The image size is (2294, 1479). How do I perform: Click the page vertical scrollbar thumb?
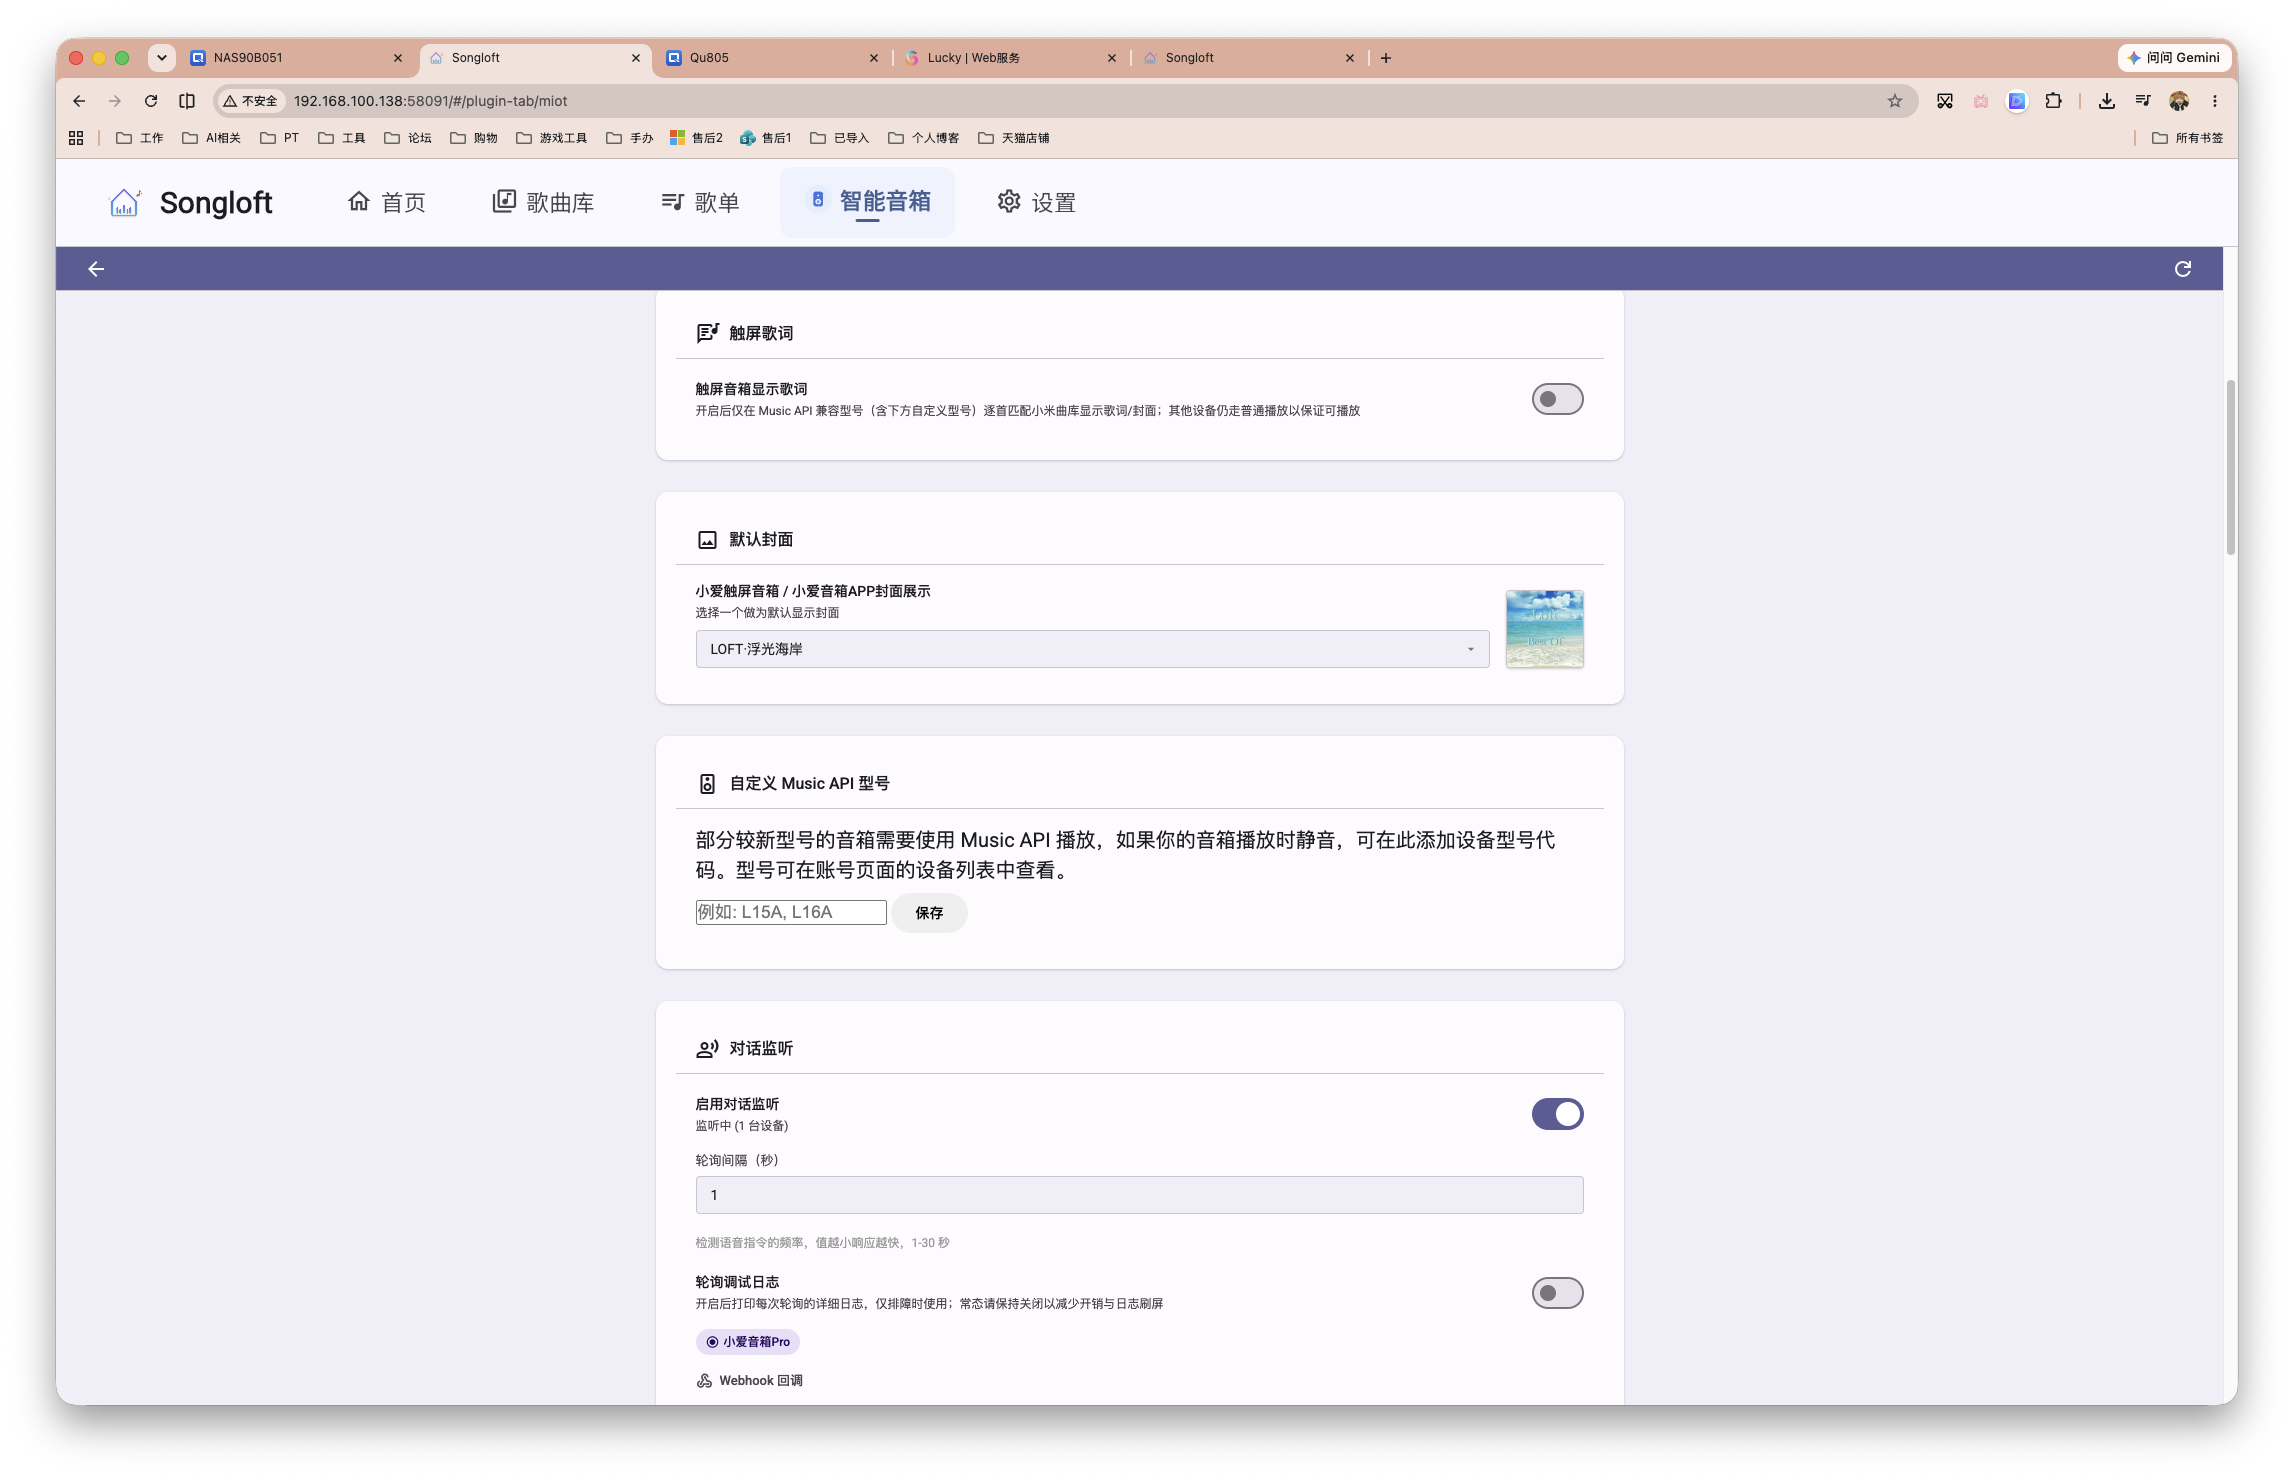[2230, 467]
